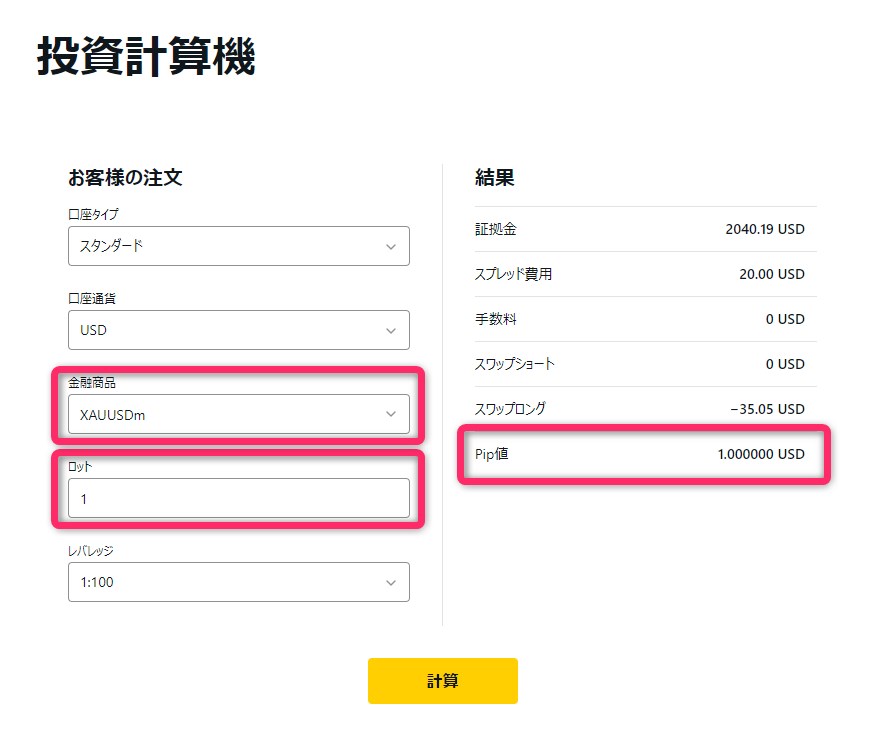Select the ロット input showing 1
884x730 pixels.
pyautogui.click(x=238, y=497)
